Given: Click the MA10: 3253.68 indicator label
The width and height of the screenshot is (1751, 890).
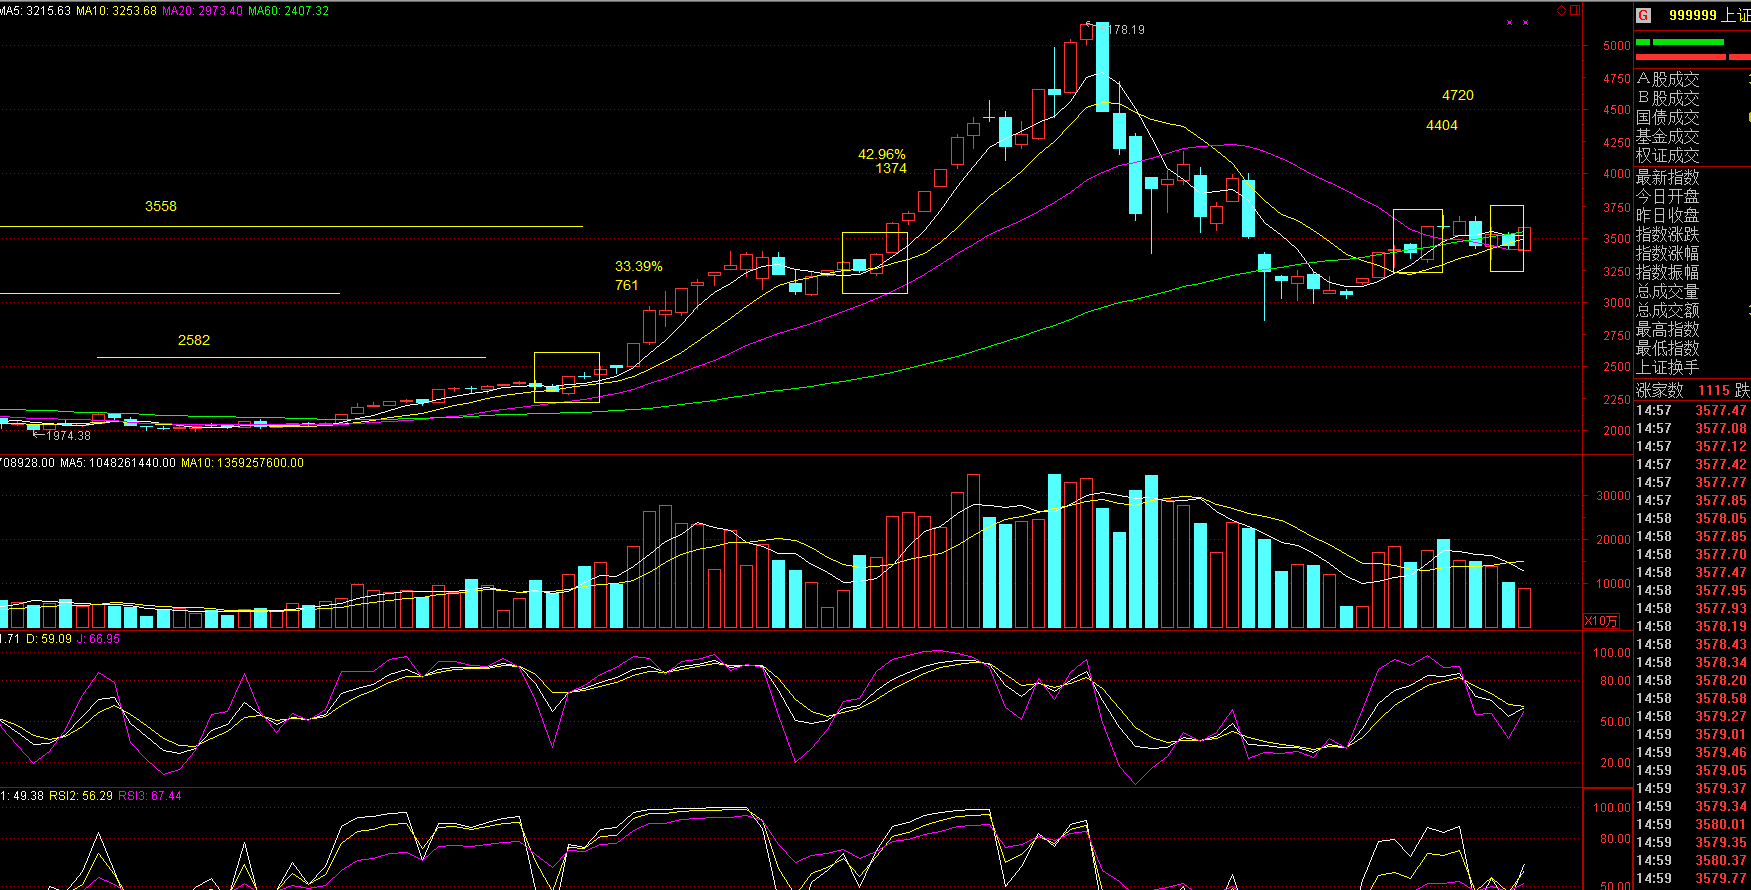Looking at the screenshot, I should [116, 11].
